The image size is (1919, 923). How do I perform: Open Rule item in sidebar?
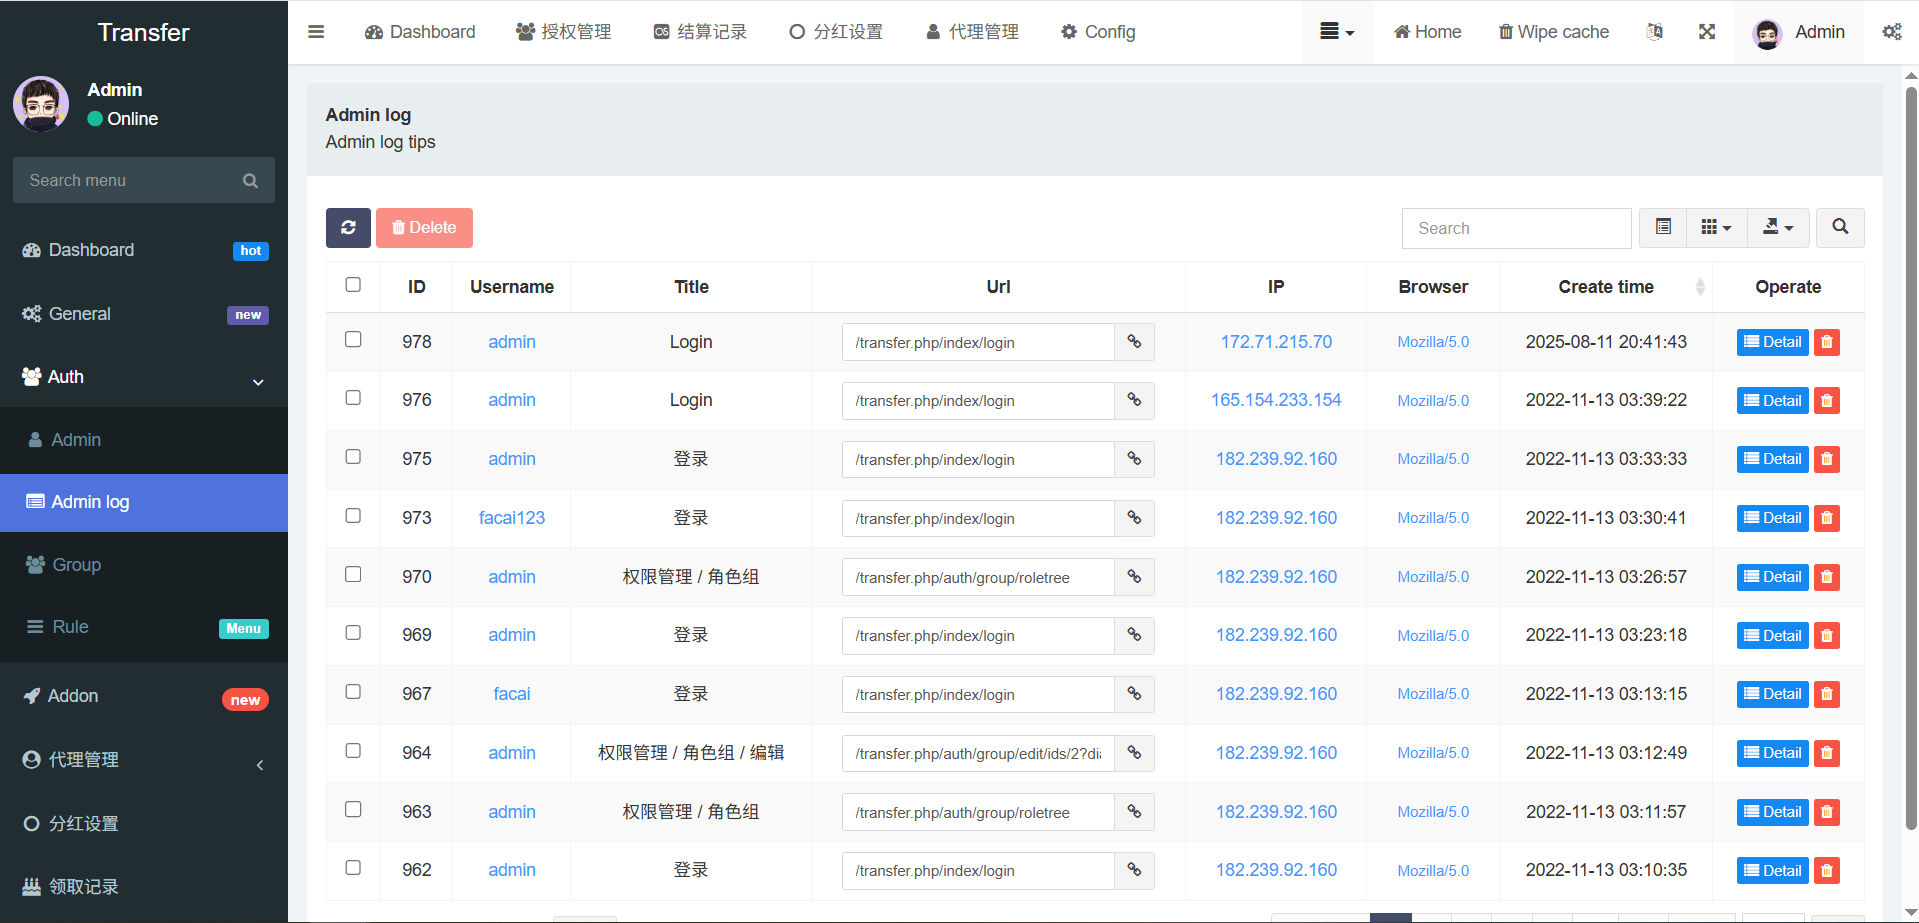pos(144,627)
